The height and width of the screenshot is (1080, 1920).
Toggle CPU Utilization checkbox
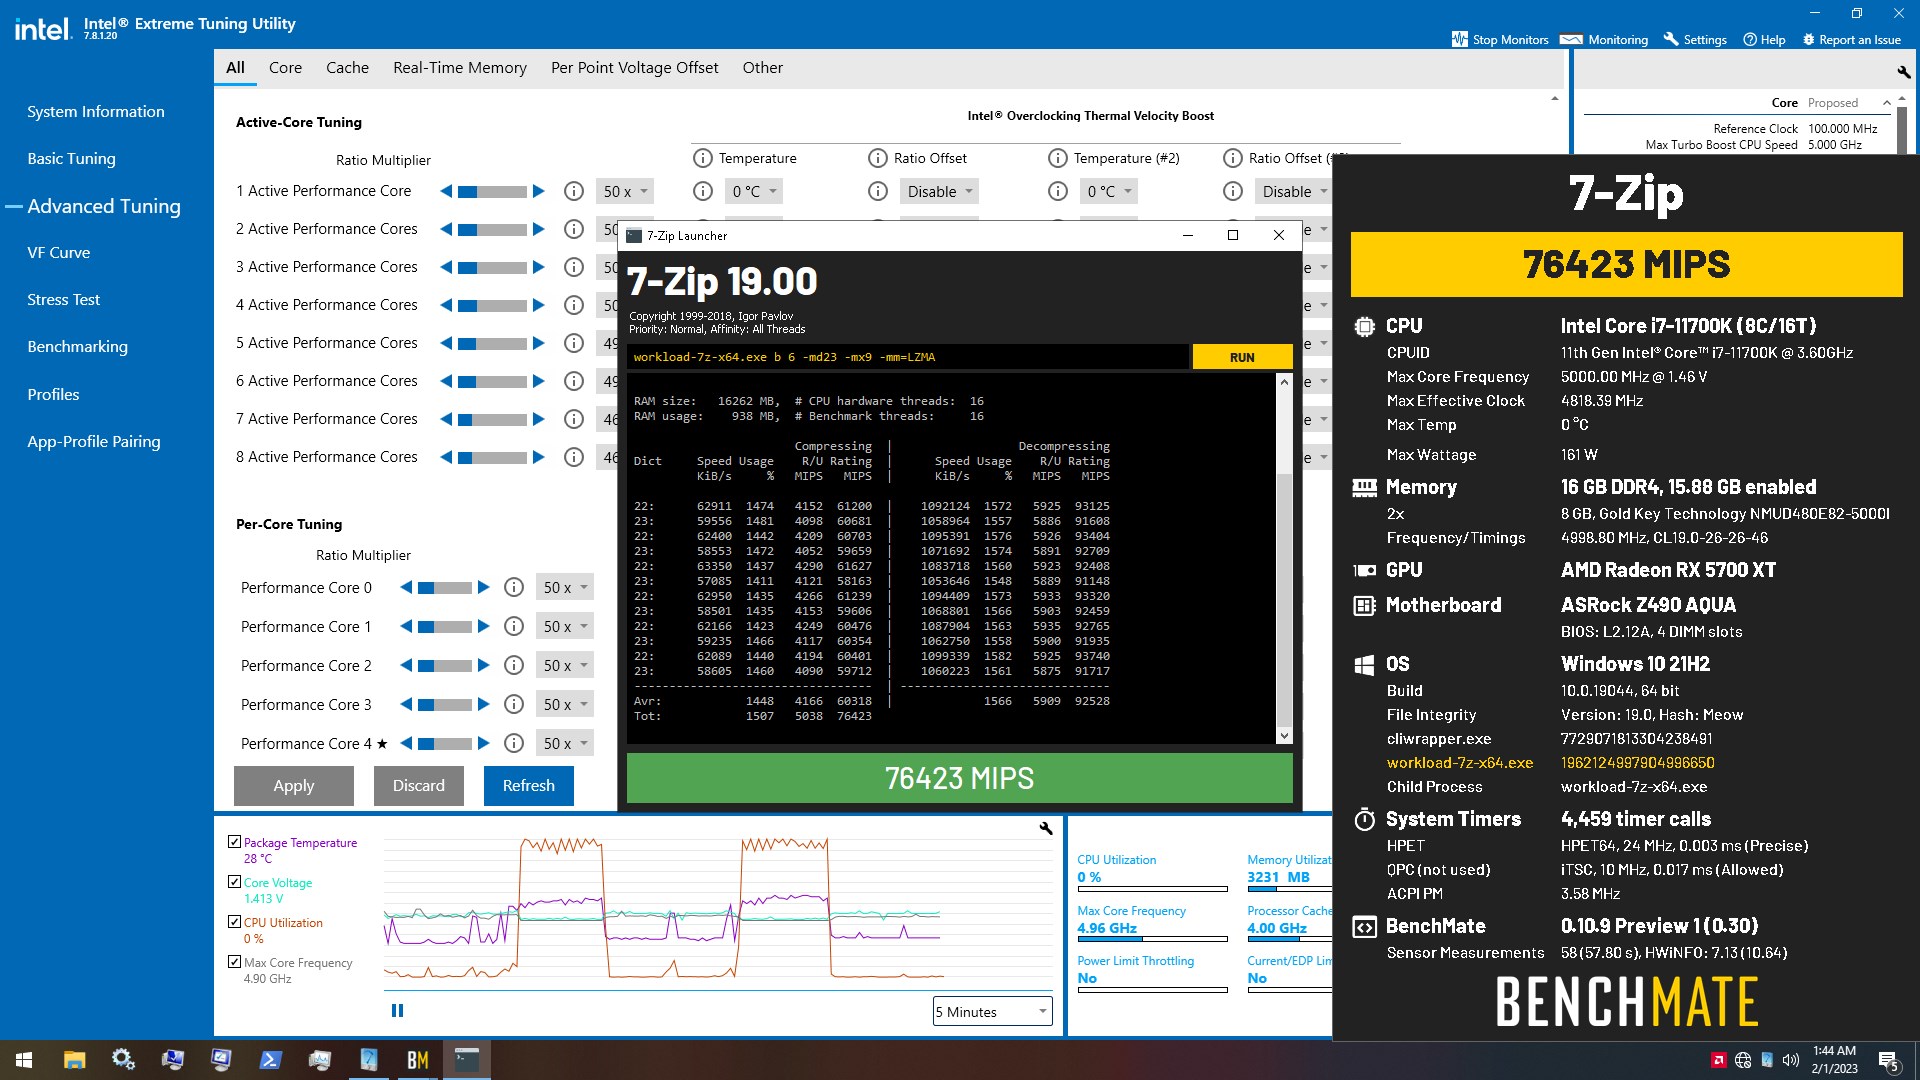point(234,922)
